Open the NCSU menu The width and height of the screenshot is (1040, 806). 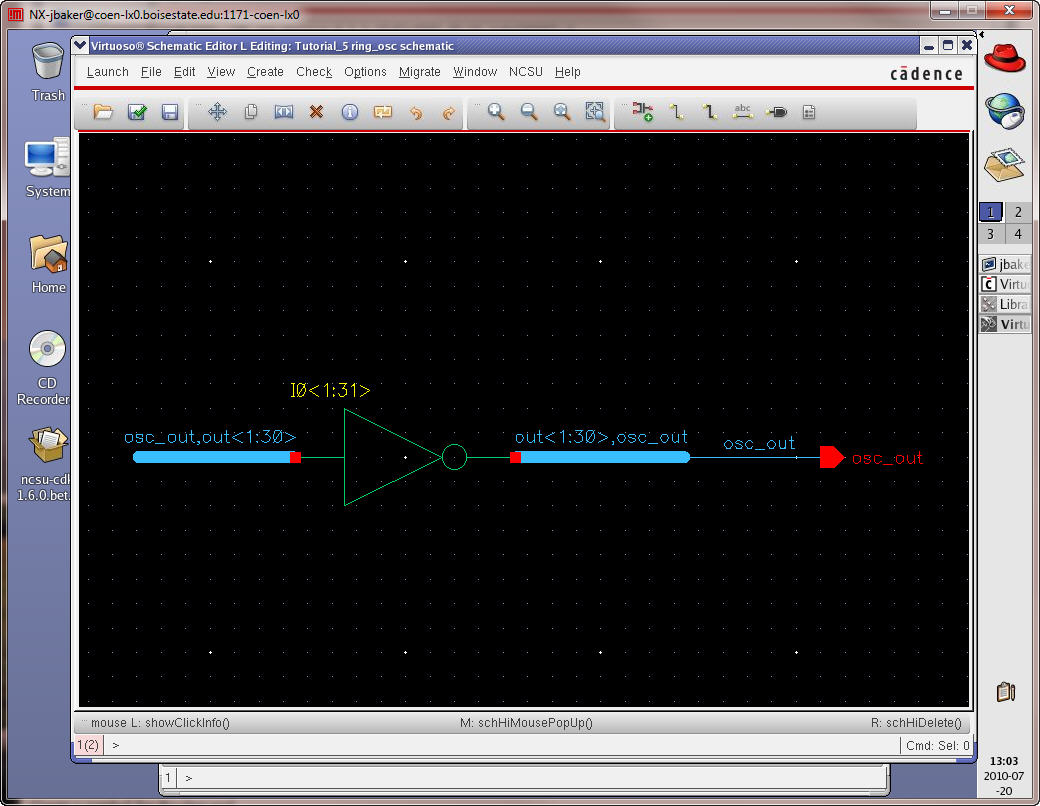[x=525, y=72]
